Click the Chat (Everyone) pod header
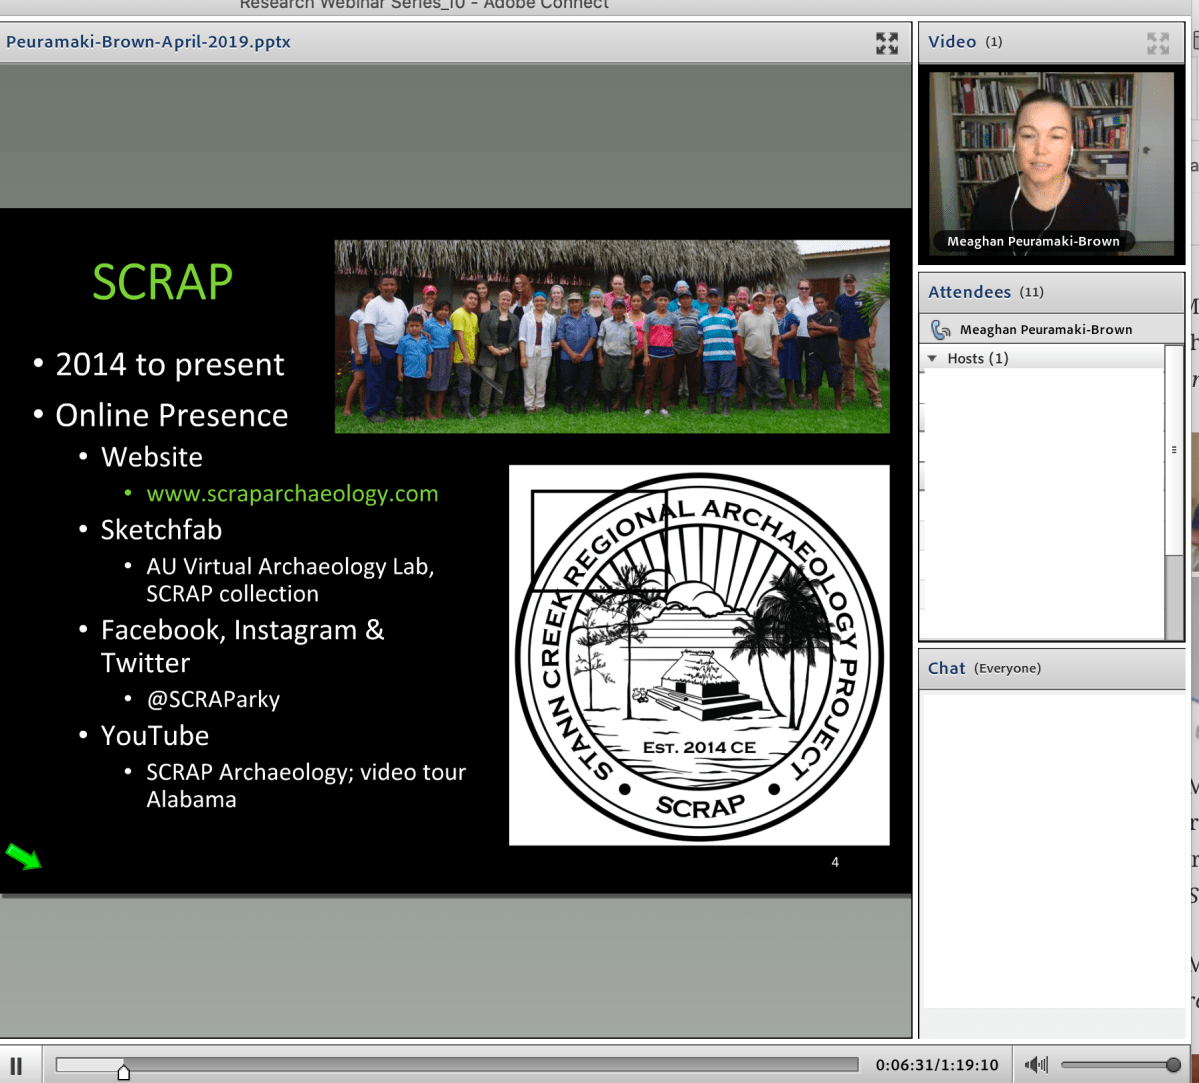This screenshot has height=1083, width=1199. click(x=1050, y=668)
